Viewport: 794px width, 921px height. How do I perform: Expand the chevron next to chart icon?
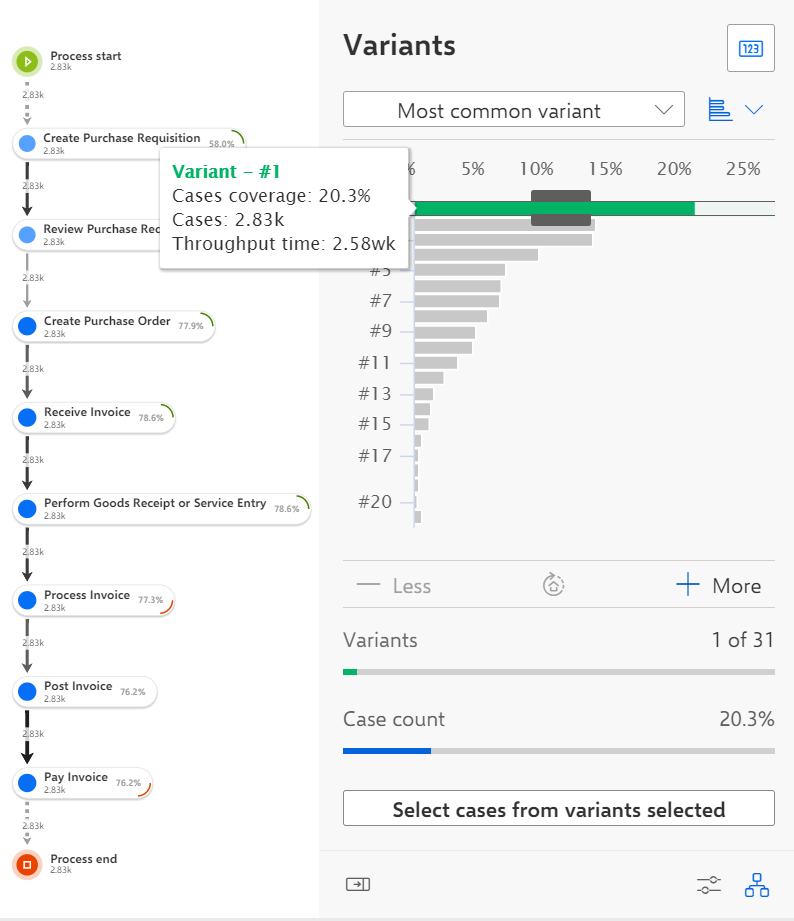tap(754, 110)
